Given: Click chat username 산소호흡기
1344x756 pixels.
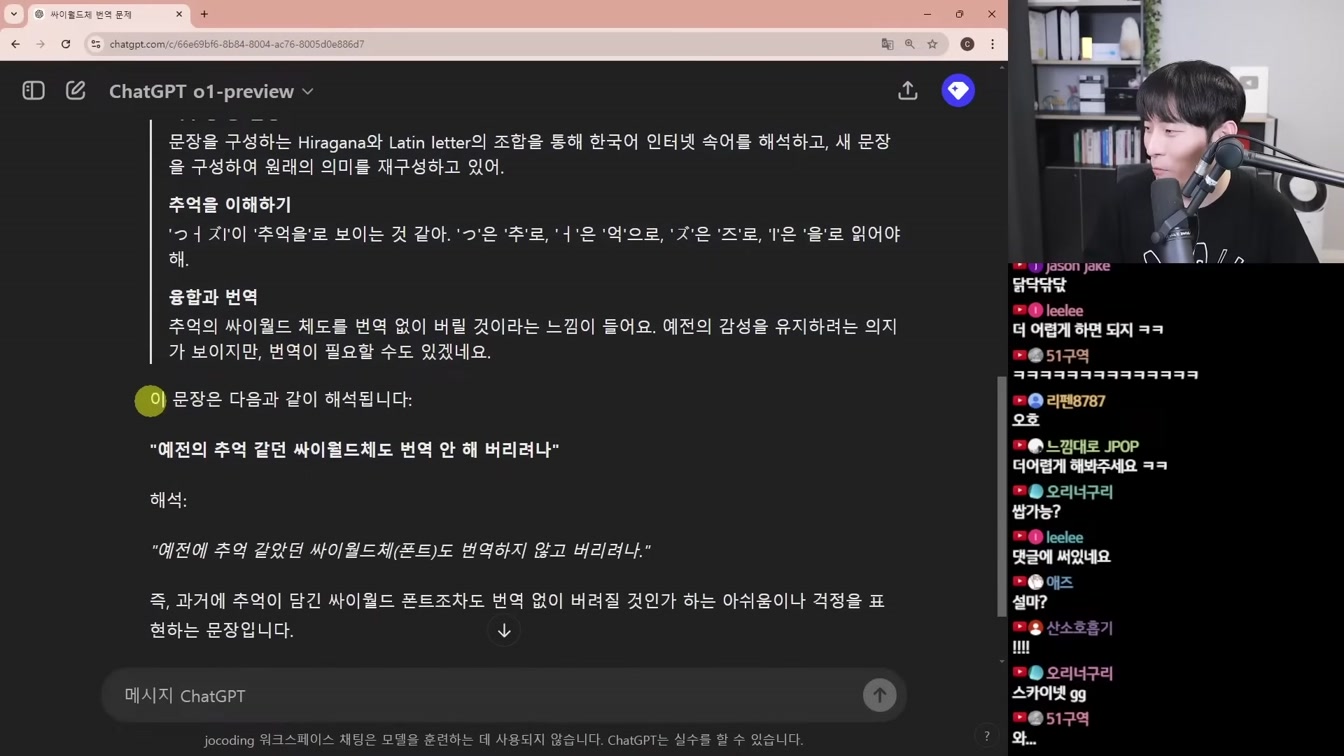Looking at the screenshot, I should pyautogui.click(x=1079, y=628).
